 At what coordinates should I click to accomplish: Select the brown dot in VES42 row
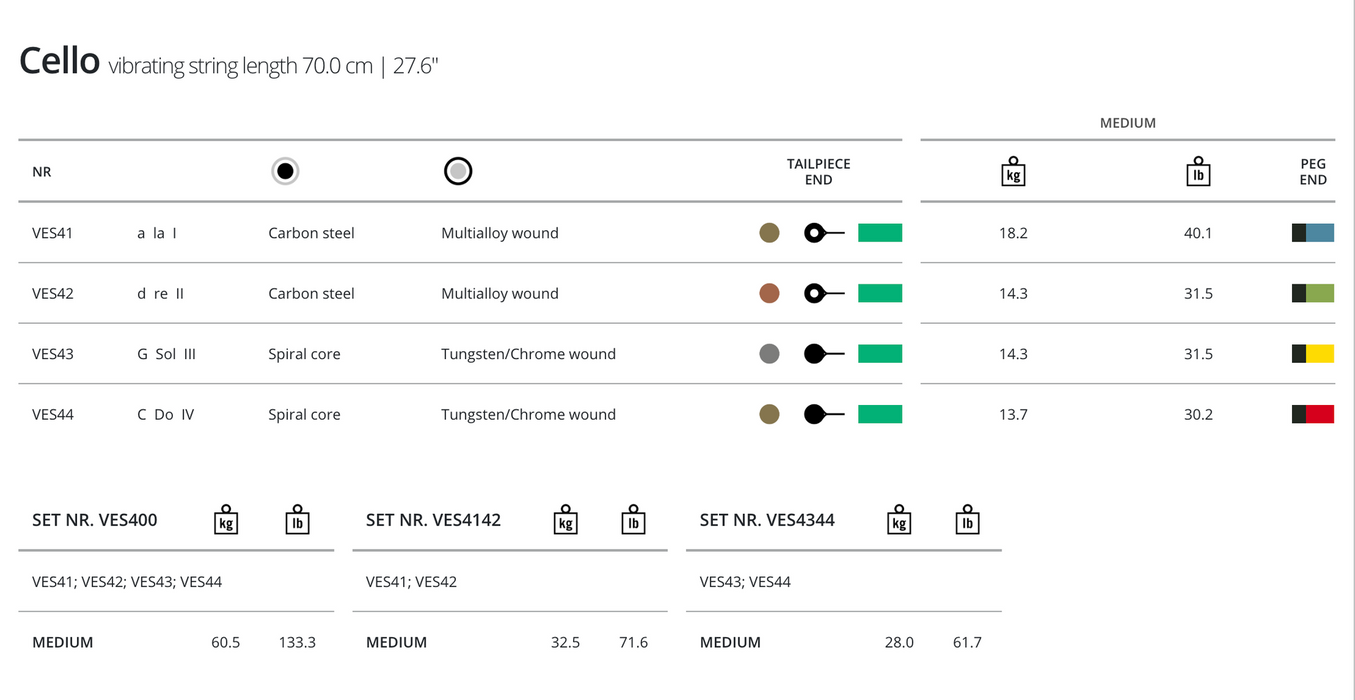click(769, 293)
